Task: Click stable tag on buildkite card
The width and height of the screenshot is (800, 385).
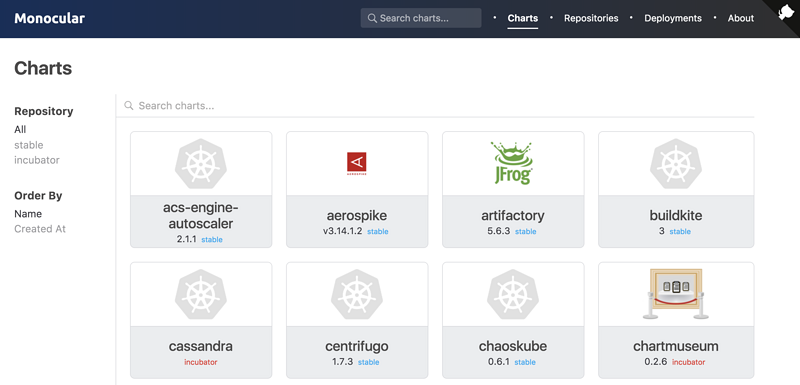Action: [680, 232]
